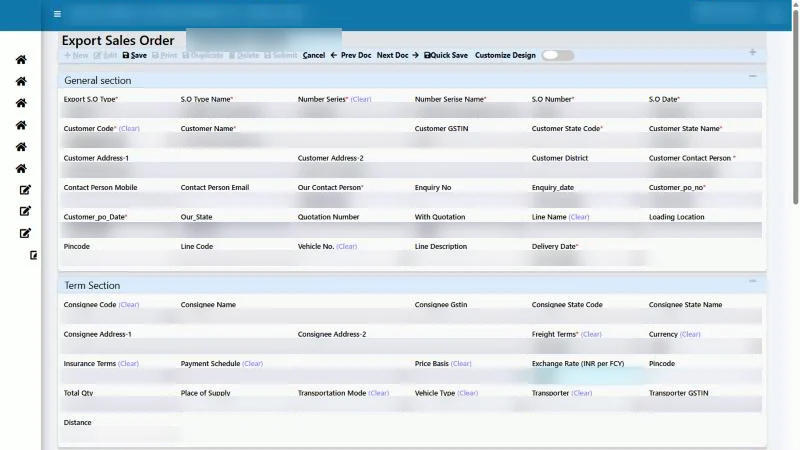Image resolution: width=800 pixels, height=450 pixels.
Task: Select the Customer Address-1 input
Action: point(177,170)
